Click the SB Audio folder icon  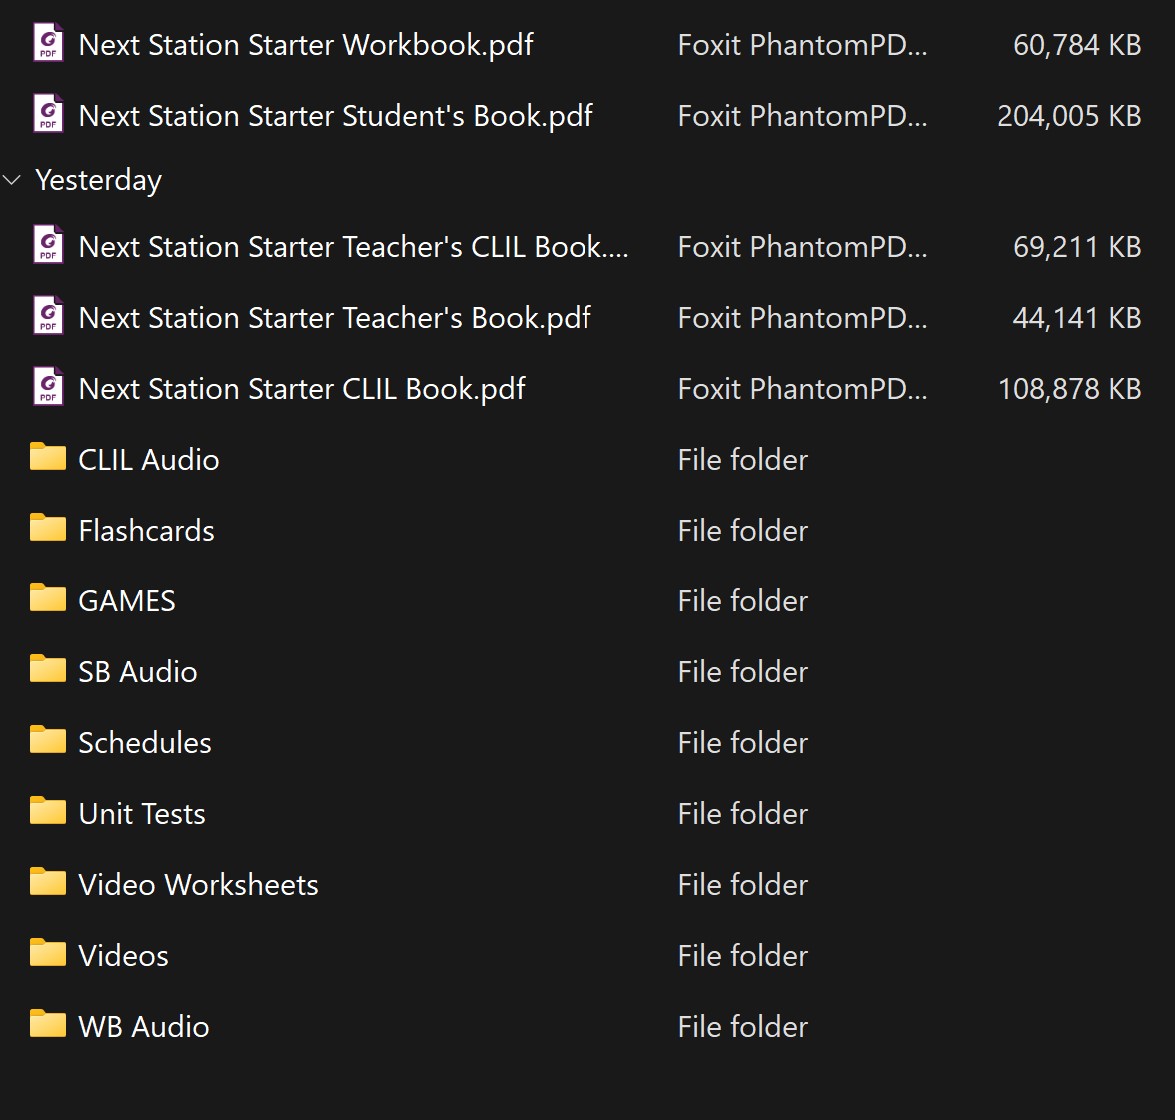click(48, 671)
